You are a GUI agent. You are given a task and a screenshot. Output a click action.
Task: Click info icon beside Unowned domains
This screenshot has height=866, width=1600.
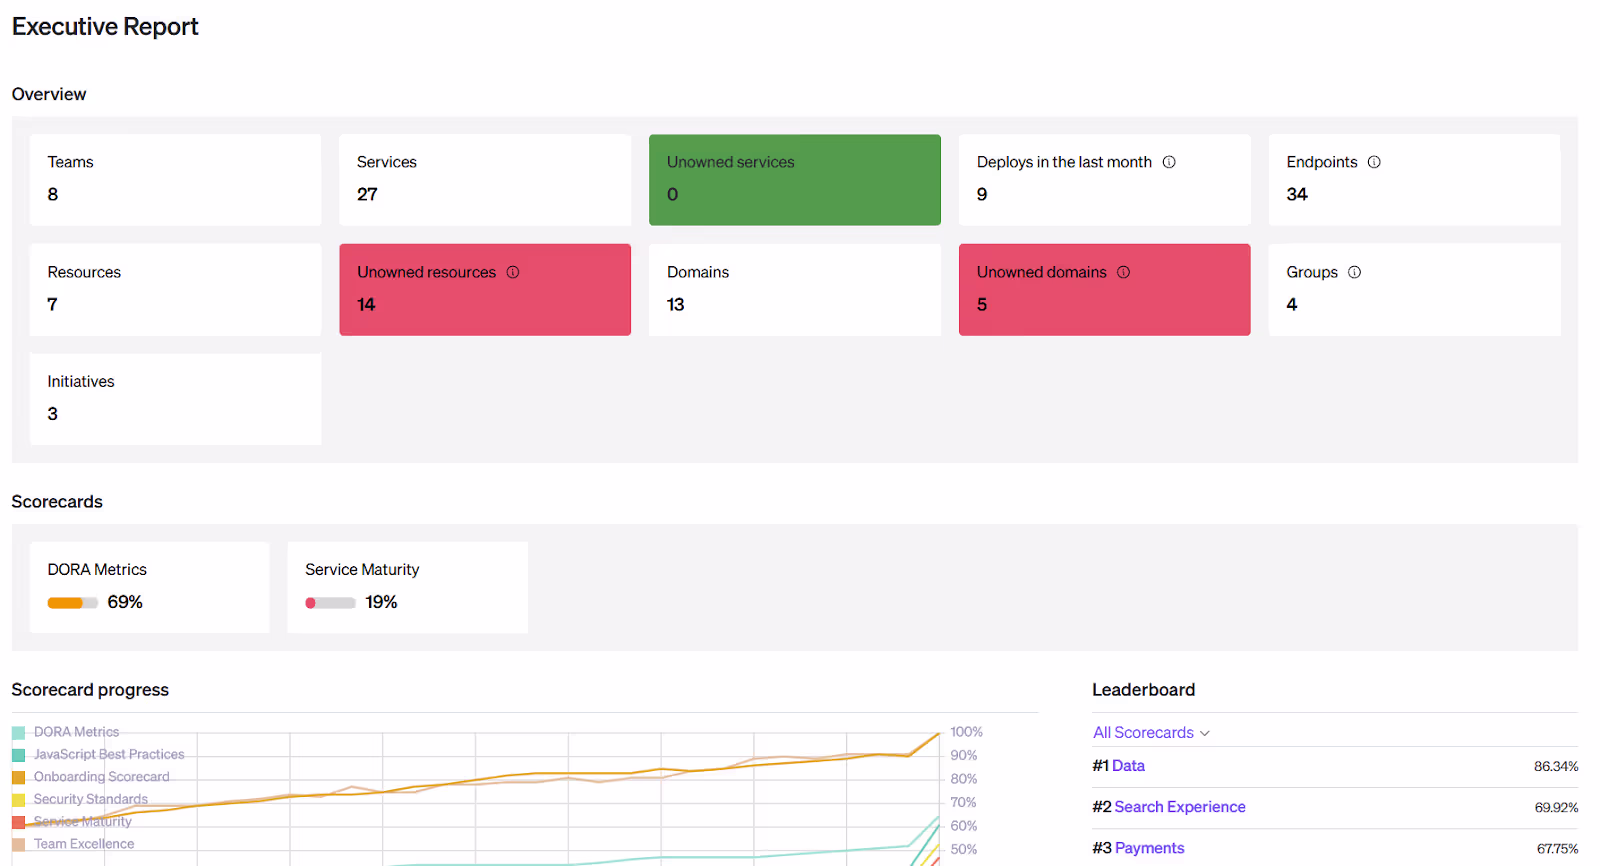pyautogui.click(x=1123, y=272)
